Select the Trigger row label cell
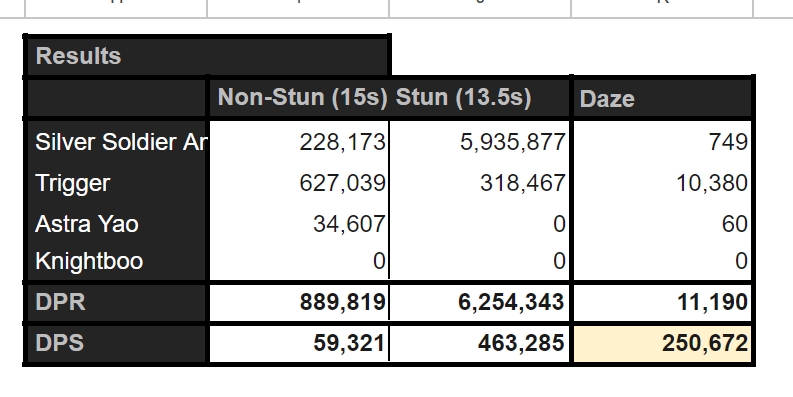 pyautogui.click(x=117, y=183)
